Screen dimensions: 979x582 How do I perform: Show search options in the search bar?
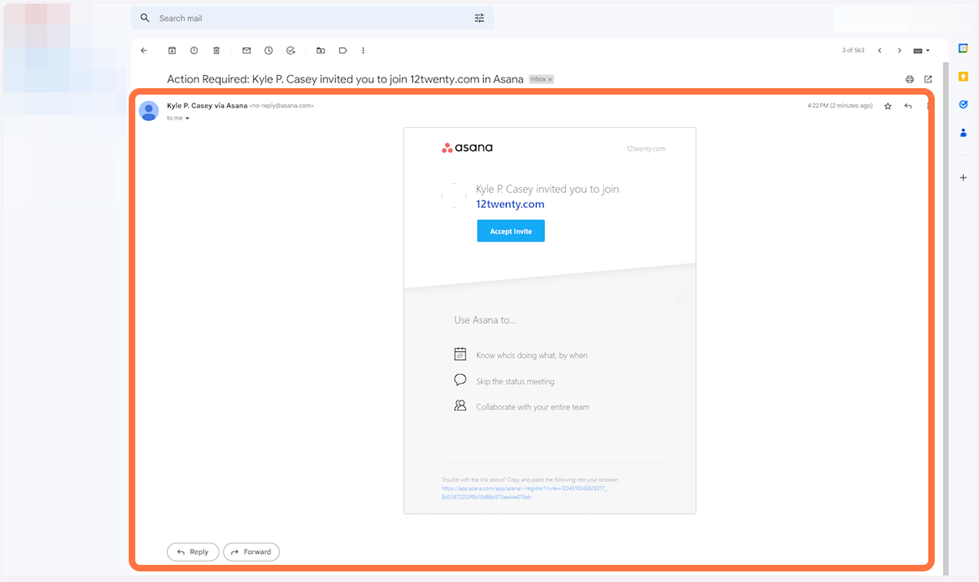pos(479,18)
